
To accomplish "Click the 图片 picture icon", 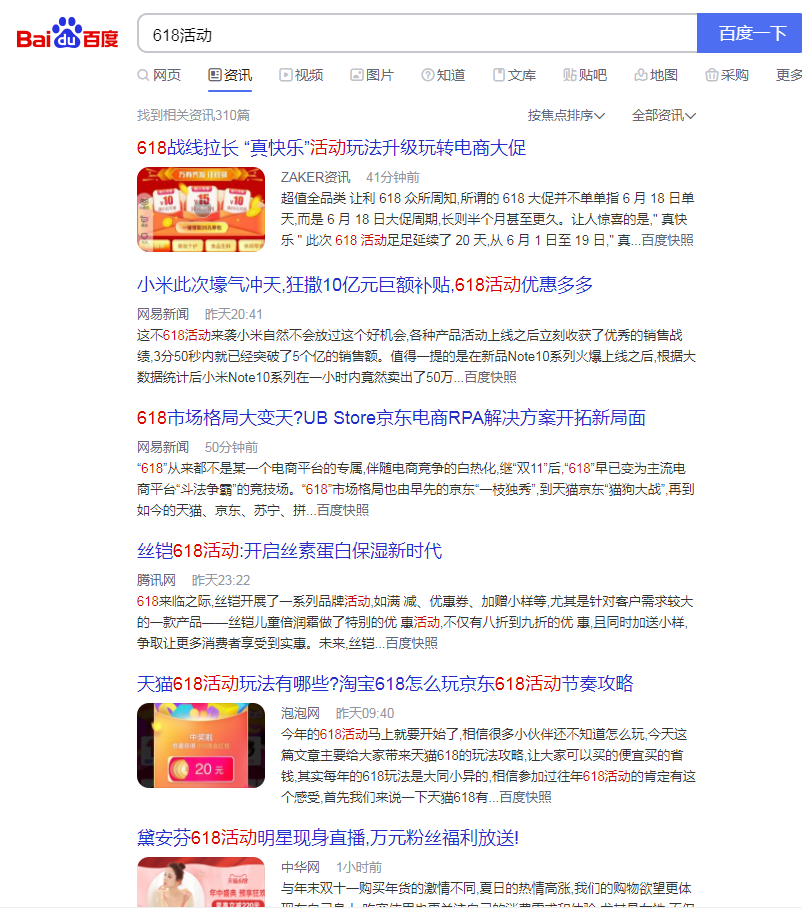I will coord(357,75).
